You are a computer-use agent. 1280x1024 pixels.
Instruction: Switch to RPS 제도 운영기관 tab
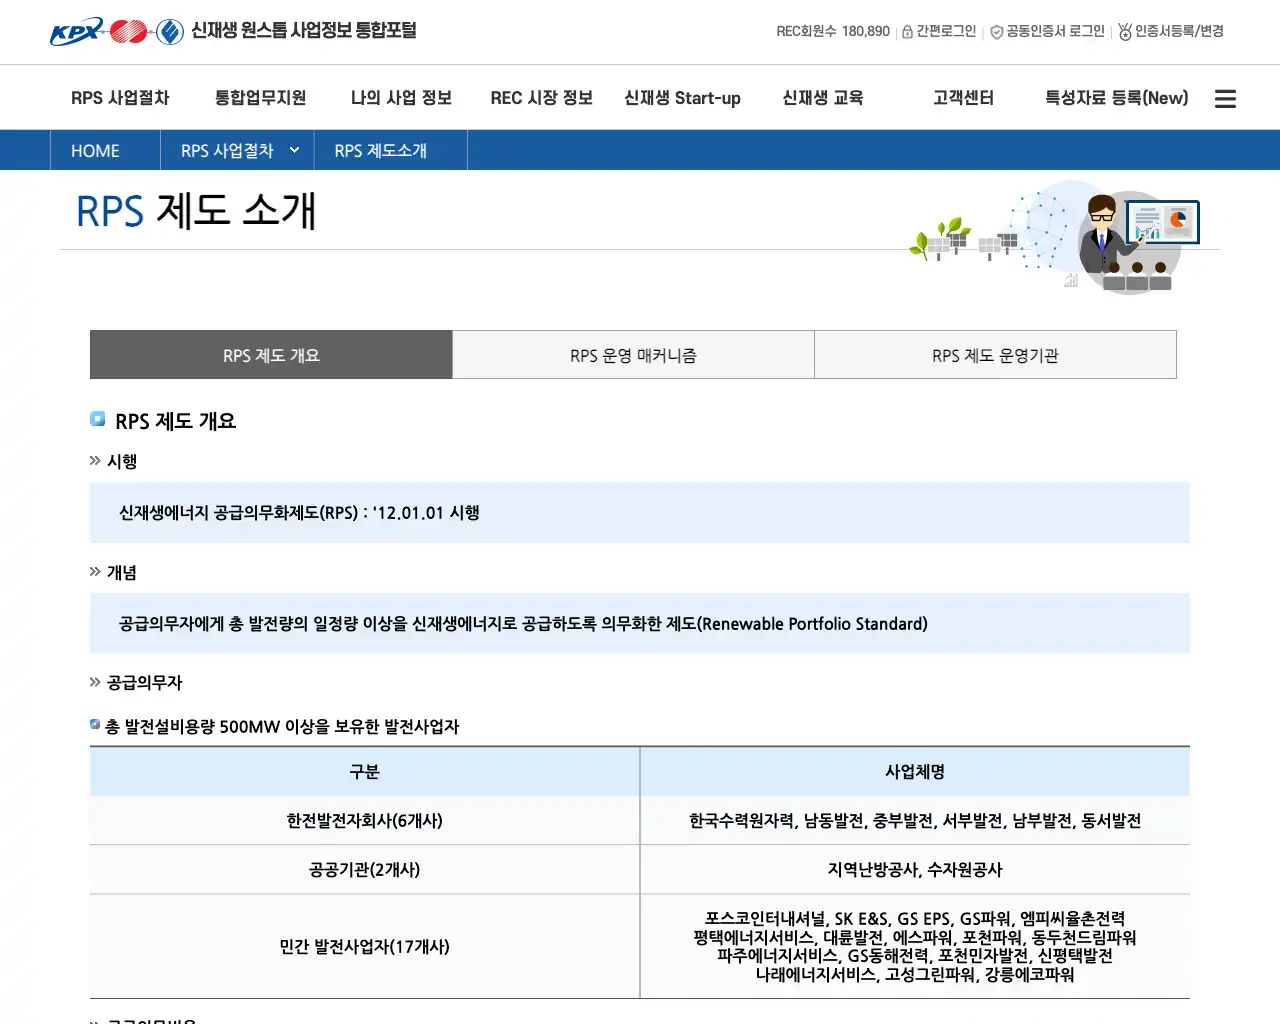pos(995,355)
